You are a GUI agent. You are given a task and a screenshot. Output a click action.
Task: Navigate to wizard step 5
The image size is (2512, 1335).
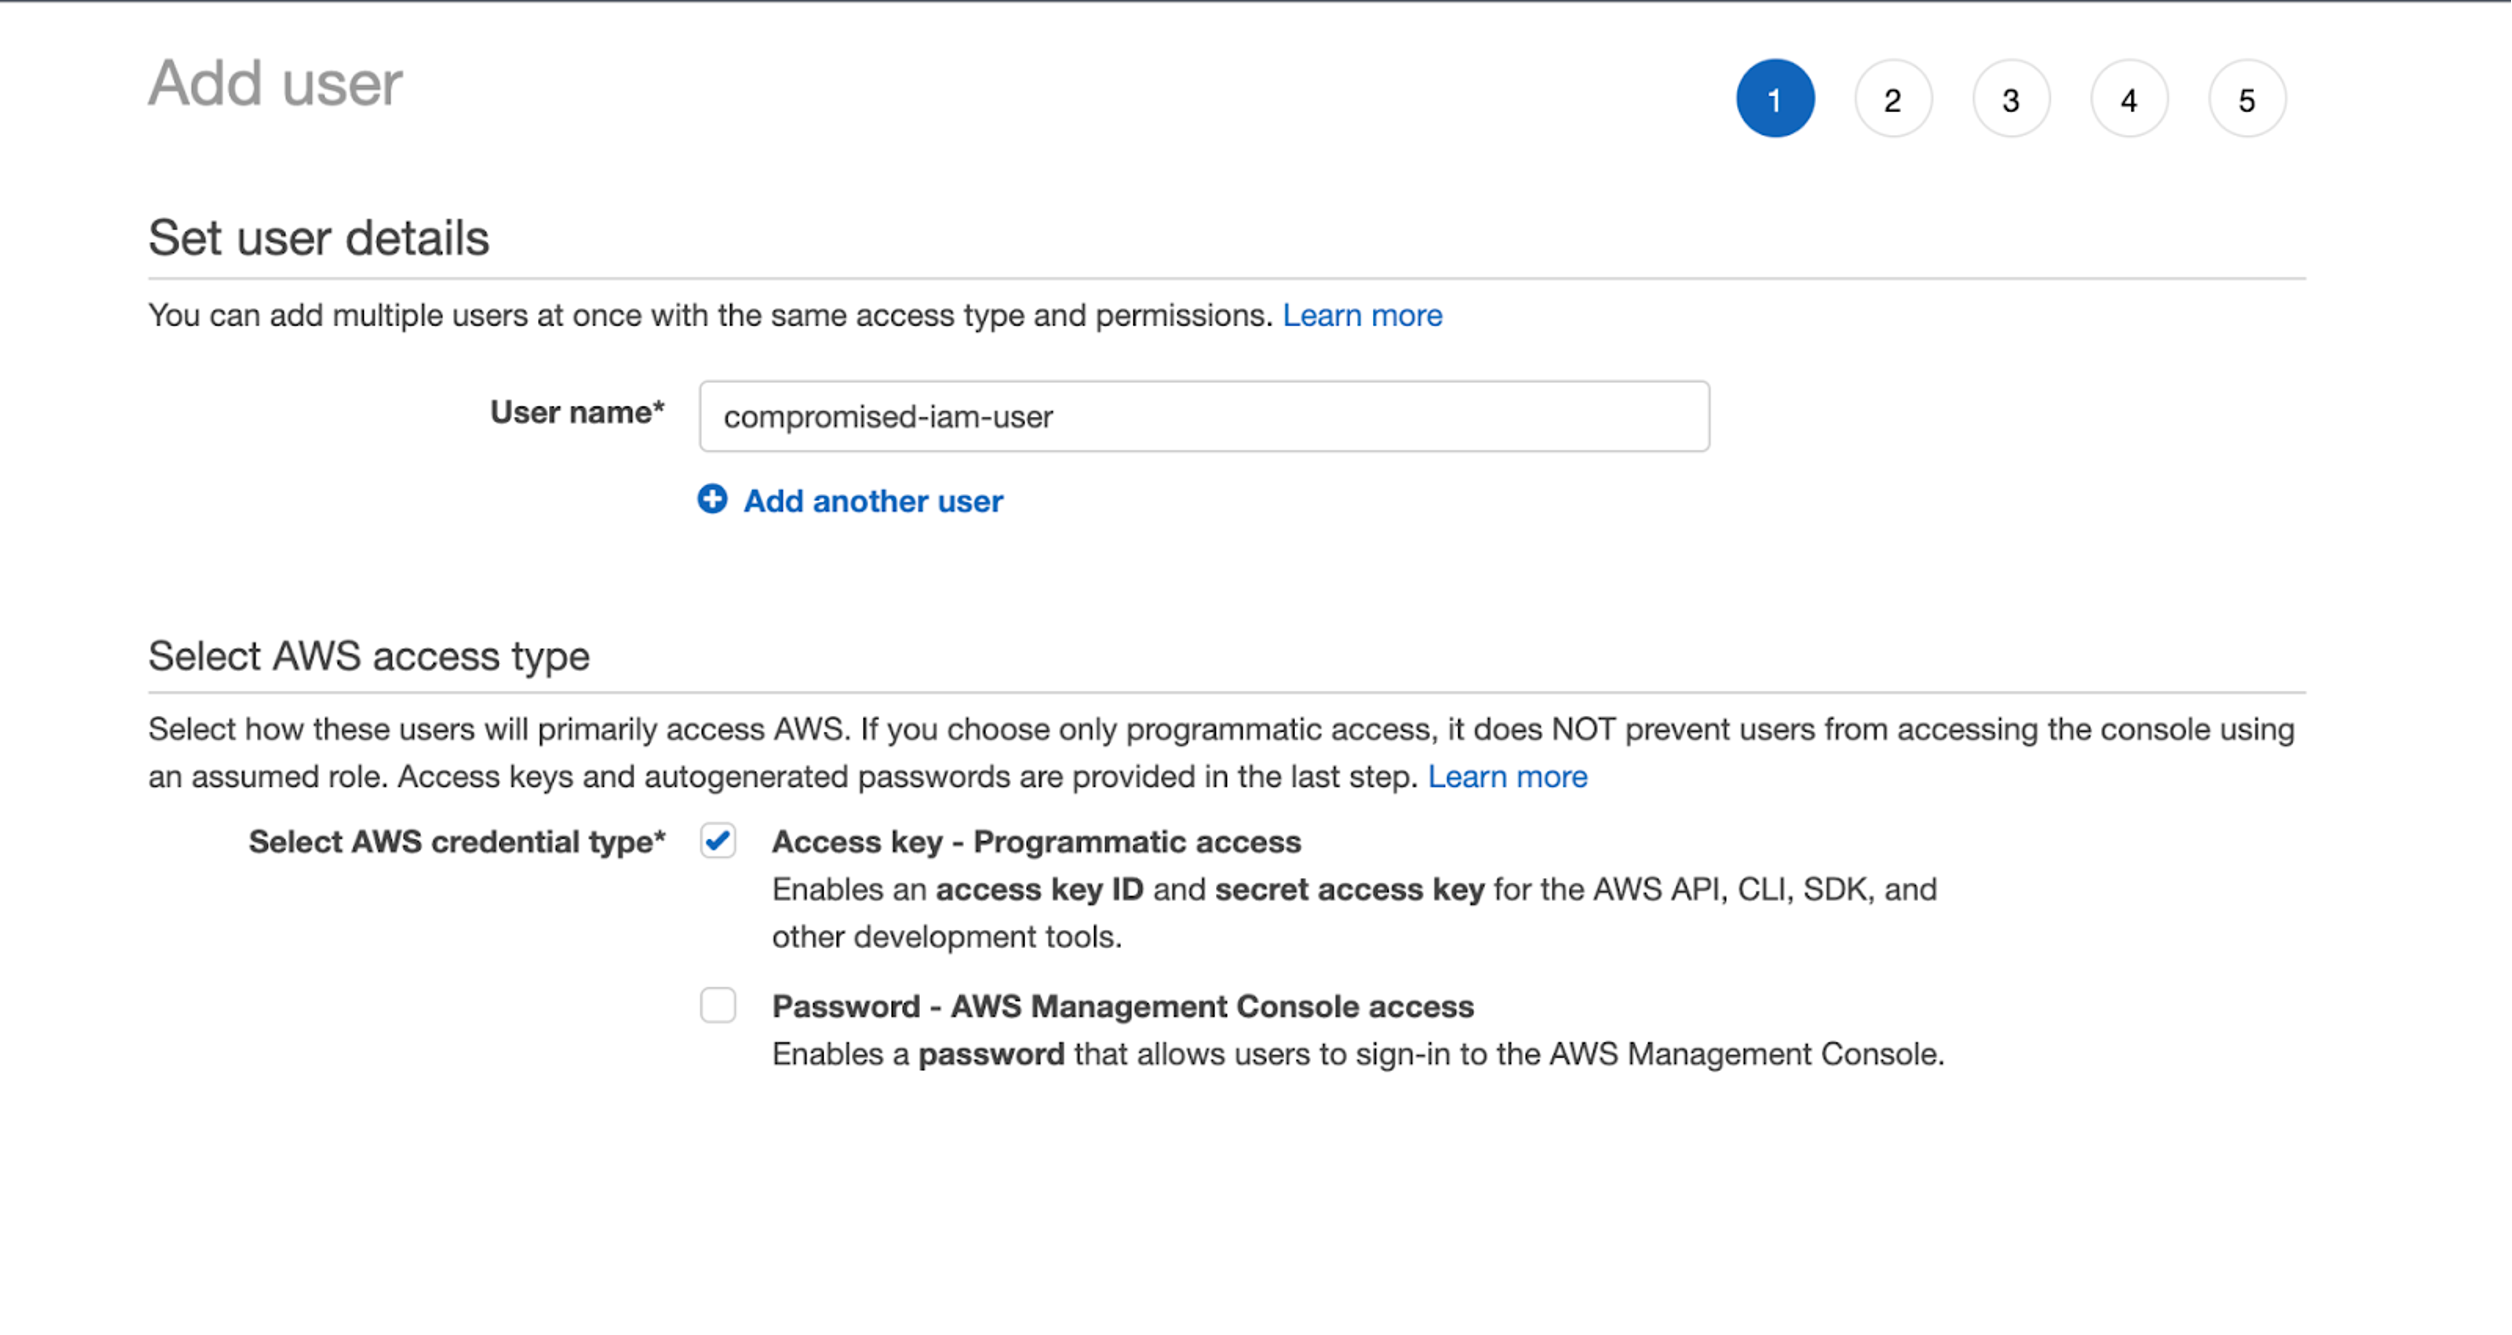coord(2247,99)
